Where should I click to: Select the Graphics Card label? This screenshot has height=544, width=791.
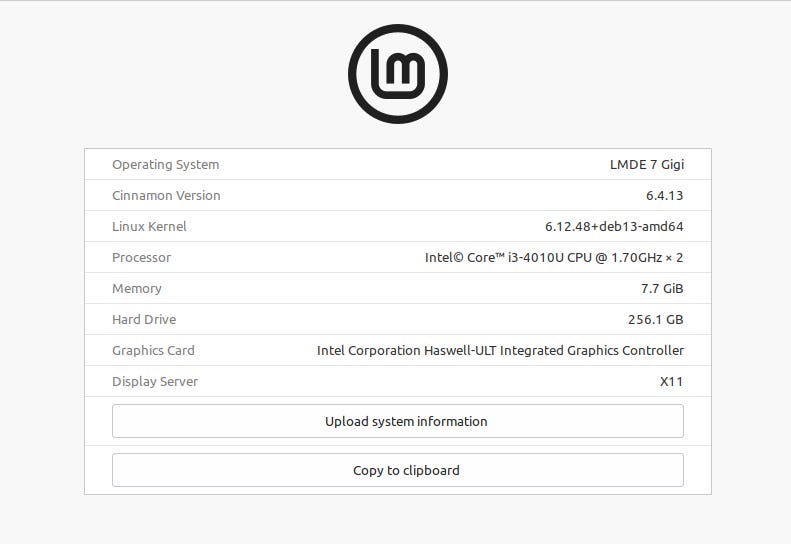[153, 350]
